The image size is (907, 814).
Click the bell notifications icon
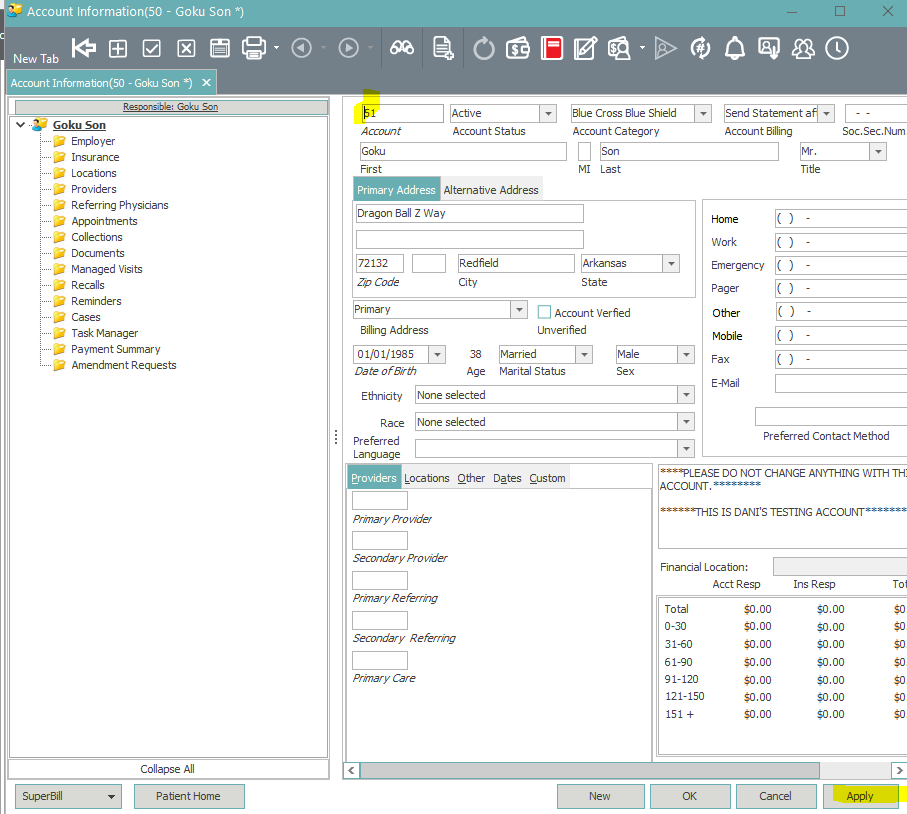(735, 48)
